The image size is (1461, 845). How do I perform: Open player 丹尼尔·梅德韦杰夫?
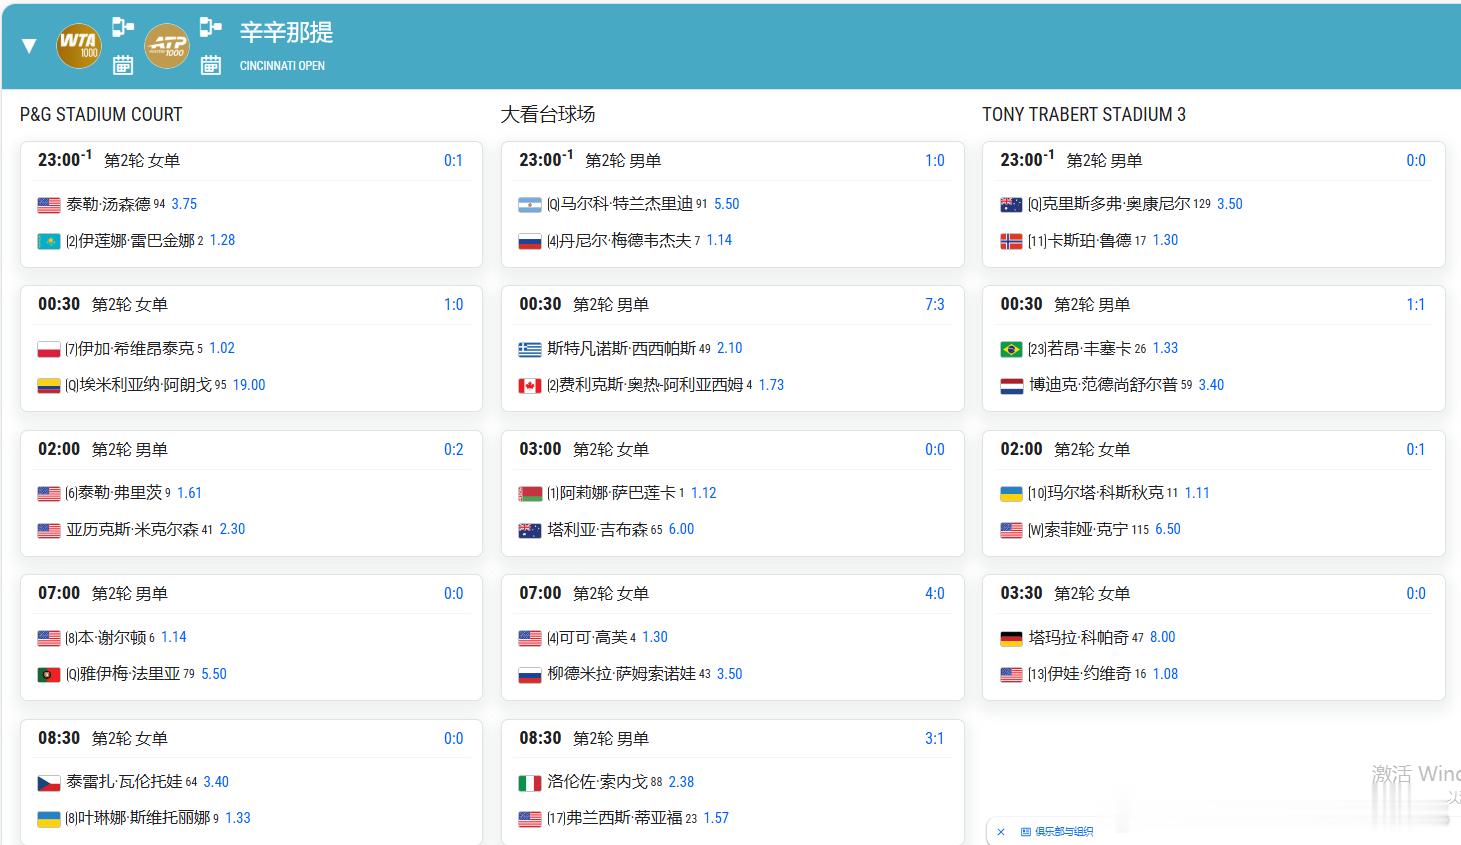(x=625, y=241)
